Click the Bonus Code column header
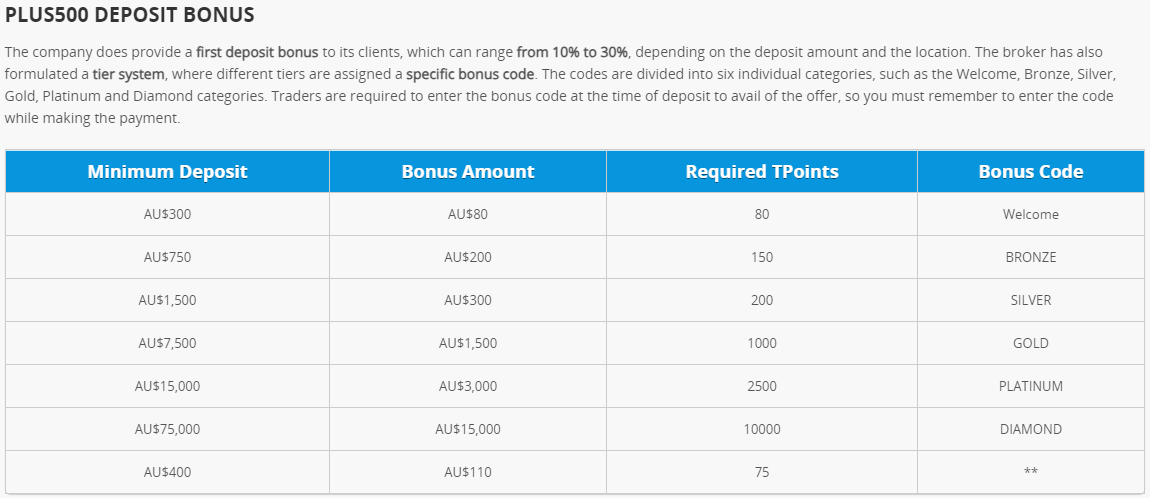Viewport: 1150px width, 498px height. coord(1031,172)
